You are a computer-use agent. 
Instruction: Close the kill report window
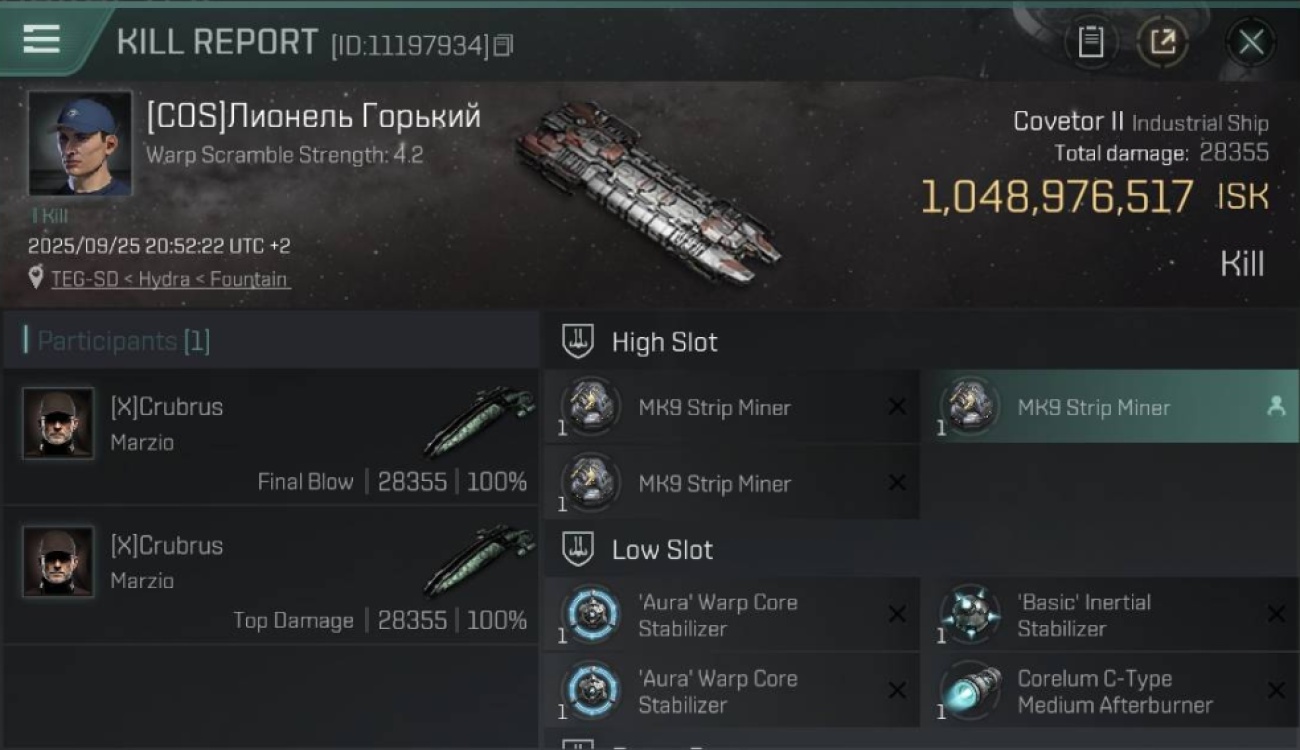pos(1250,42)
